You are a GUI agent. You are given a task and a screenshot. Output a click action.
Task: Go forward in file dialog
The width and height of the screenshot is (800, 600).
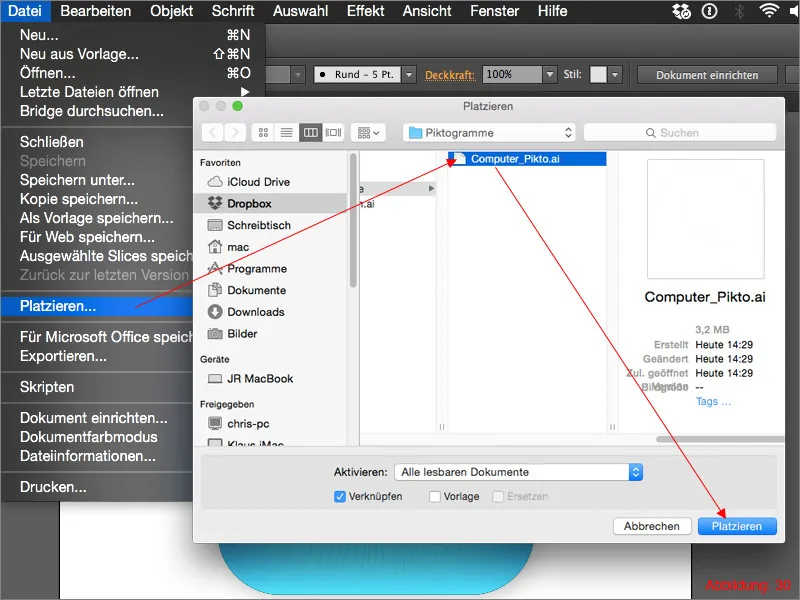(x=235, y=133)
